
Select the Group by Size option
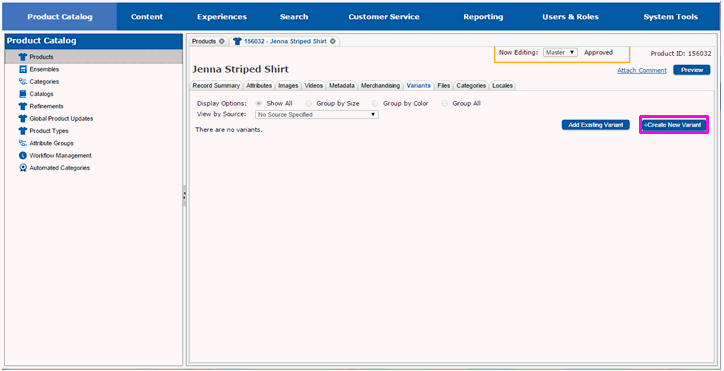pyautogui.click(x=308, y=103)
